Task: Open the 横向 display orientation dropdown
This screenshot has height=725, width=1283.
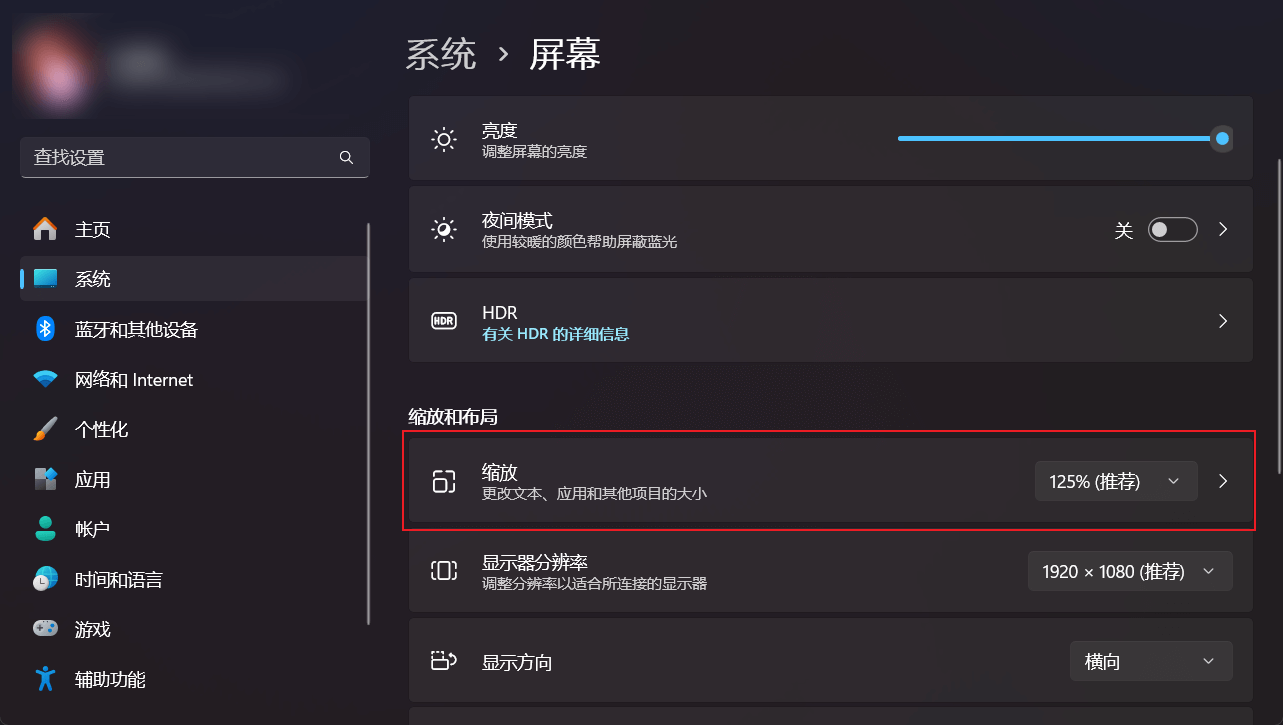Action: (x=1151, y=661)
